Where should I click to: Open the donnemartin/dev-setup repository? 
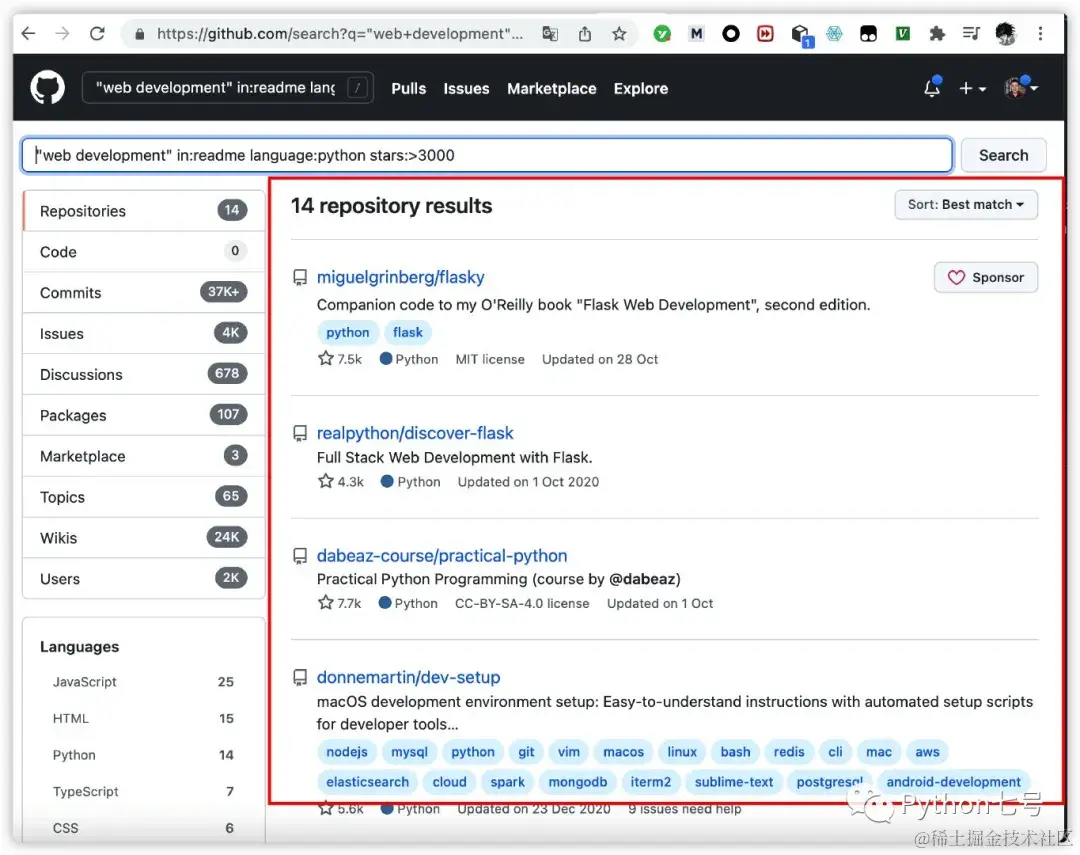408,677
